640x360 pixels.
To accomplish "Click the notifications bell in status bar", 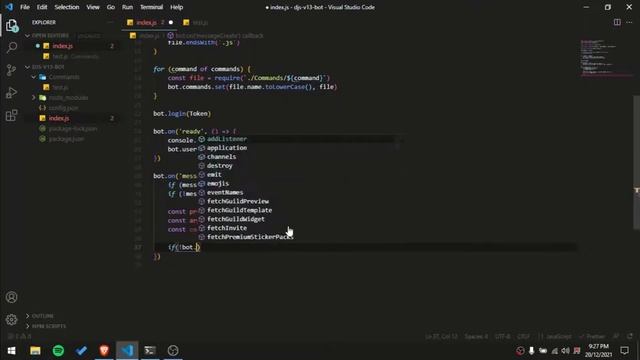I will (x=630, y=336).
